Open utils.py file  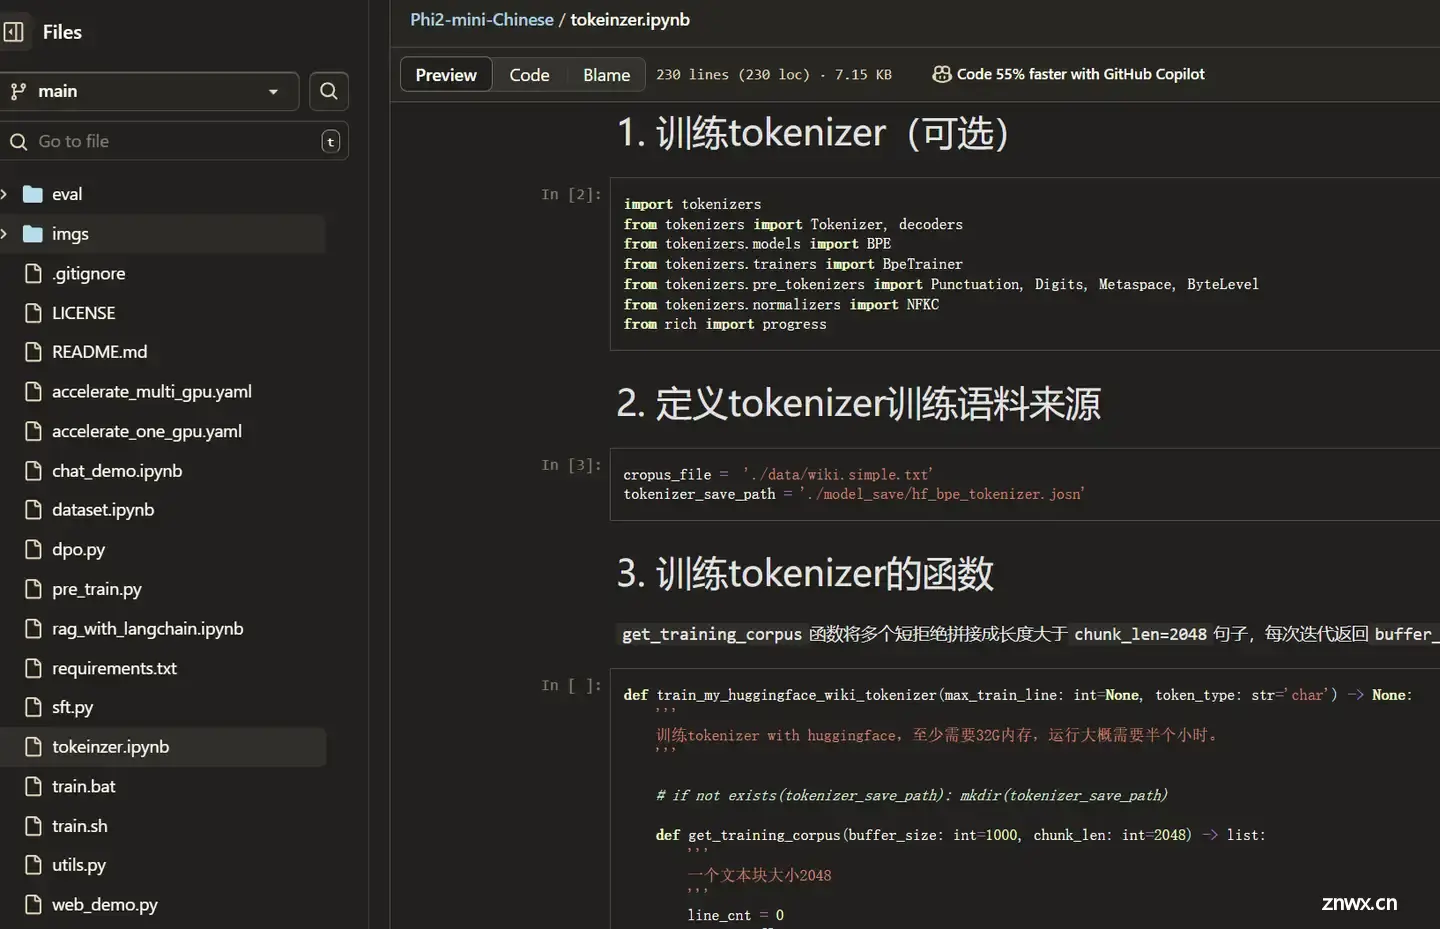click(79, 865)
